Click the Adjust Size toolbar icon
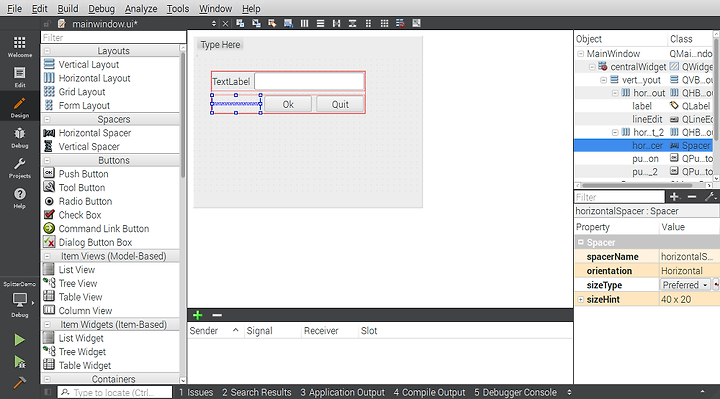Screen dimensions: 720x399 point(416,23)
